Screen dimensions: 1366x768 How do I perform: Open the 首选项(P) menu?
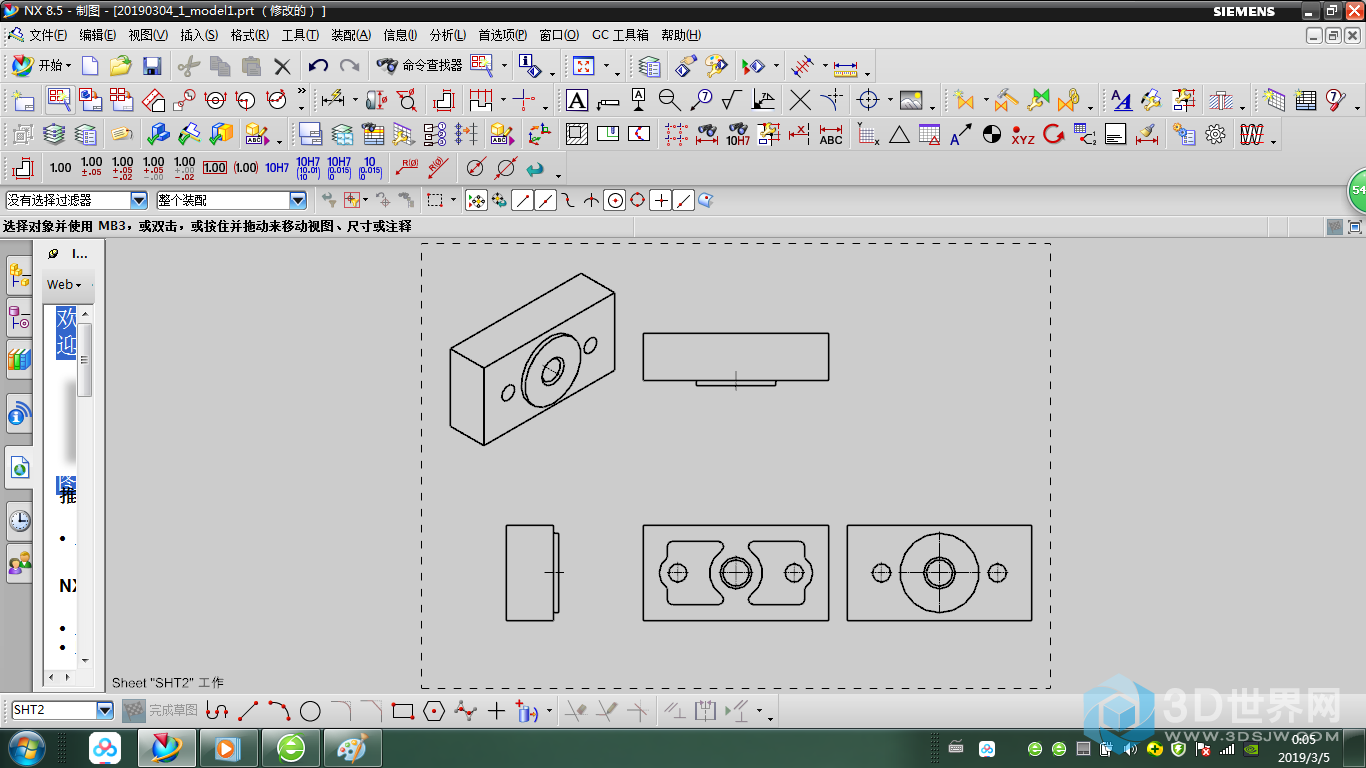pyautogui.click(x=503, y=35)
